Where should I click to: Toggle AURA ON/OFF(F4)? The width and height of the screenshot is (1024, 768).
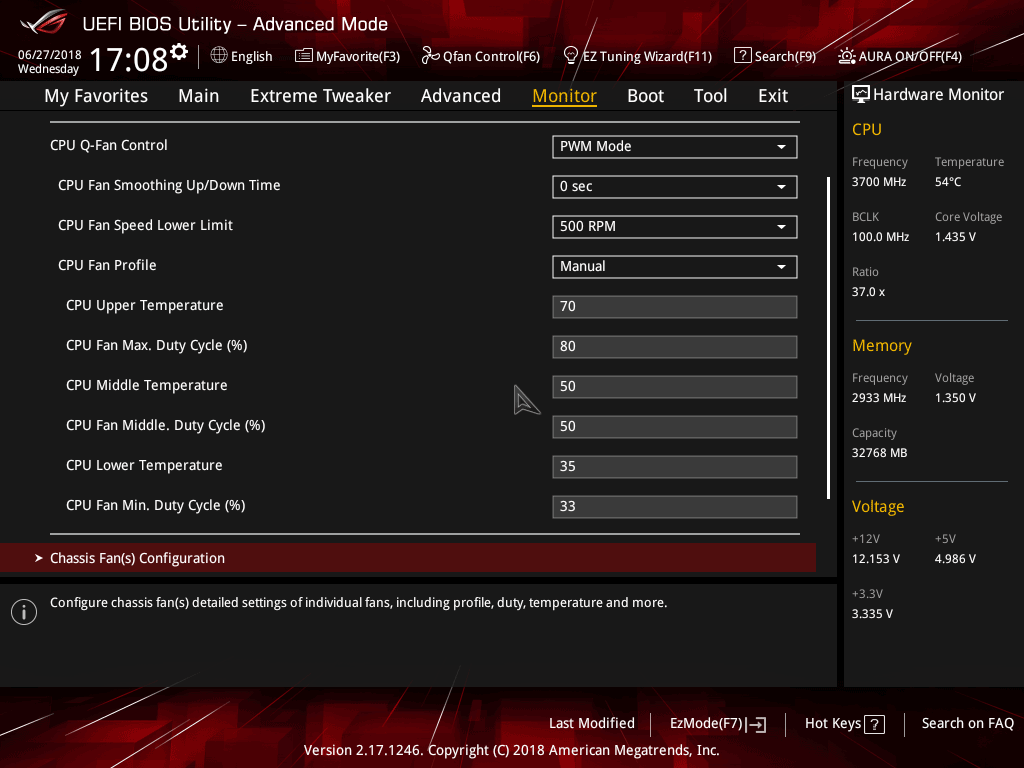pos(900,56)
